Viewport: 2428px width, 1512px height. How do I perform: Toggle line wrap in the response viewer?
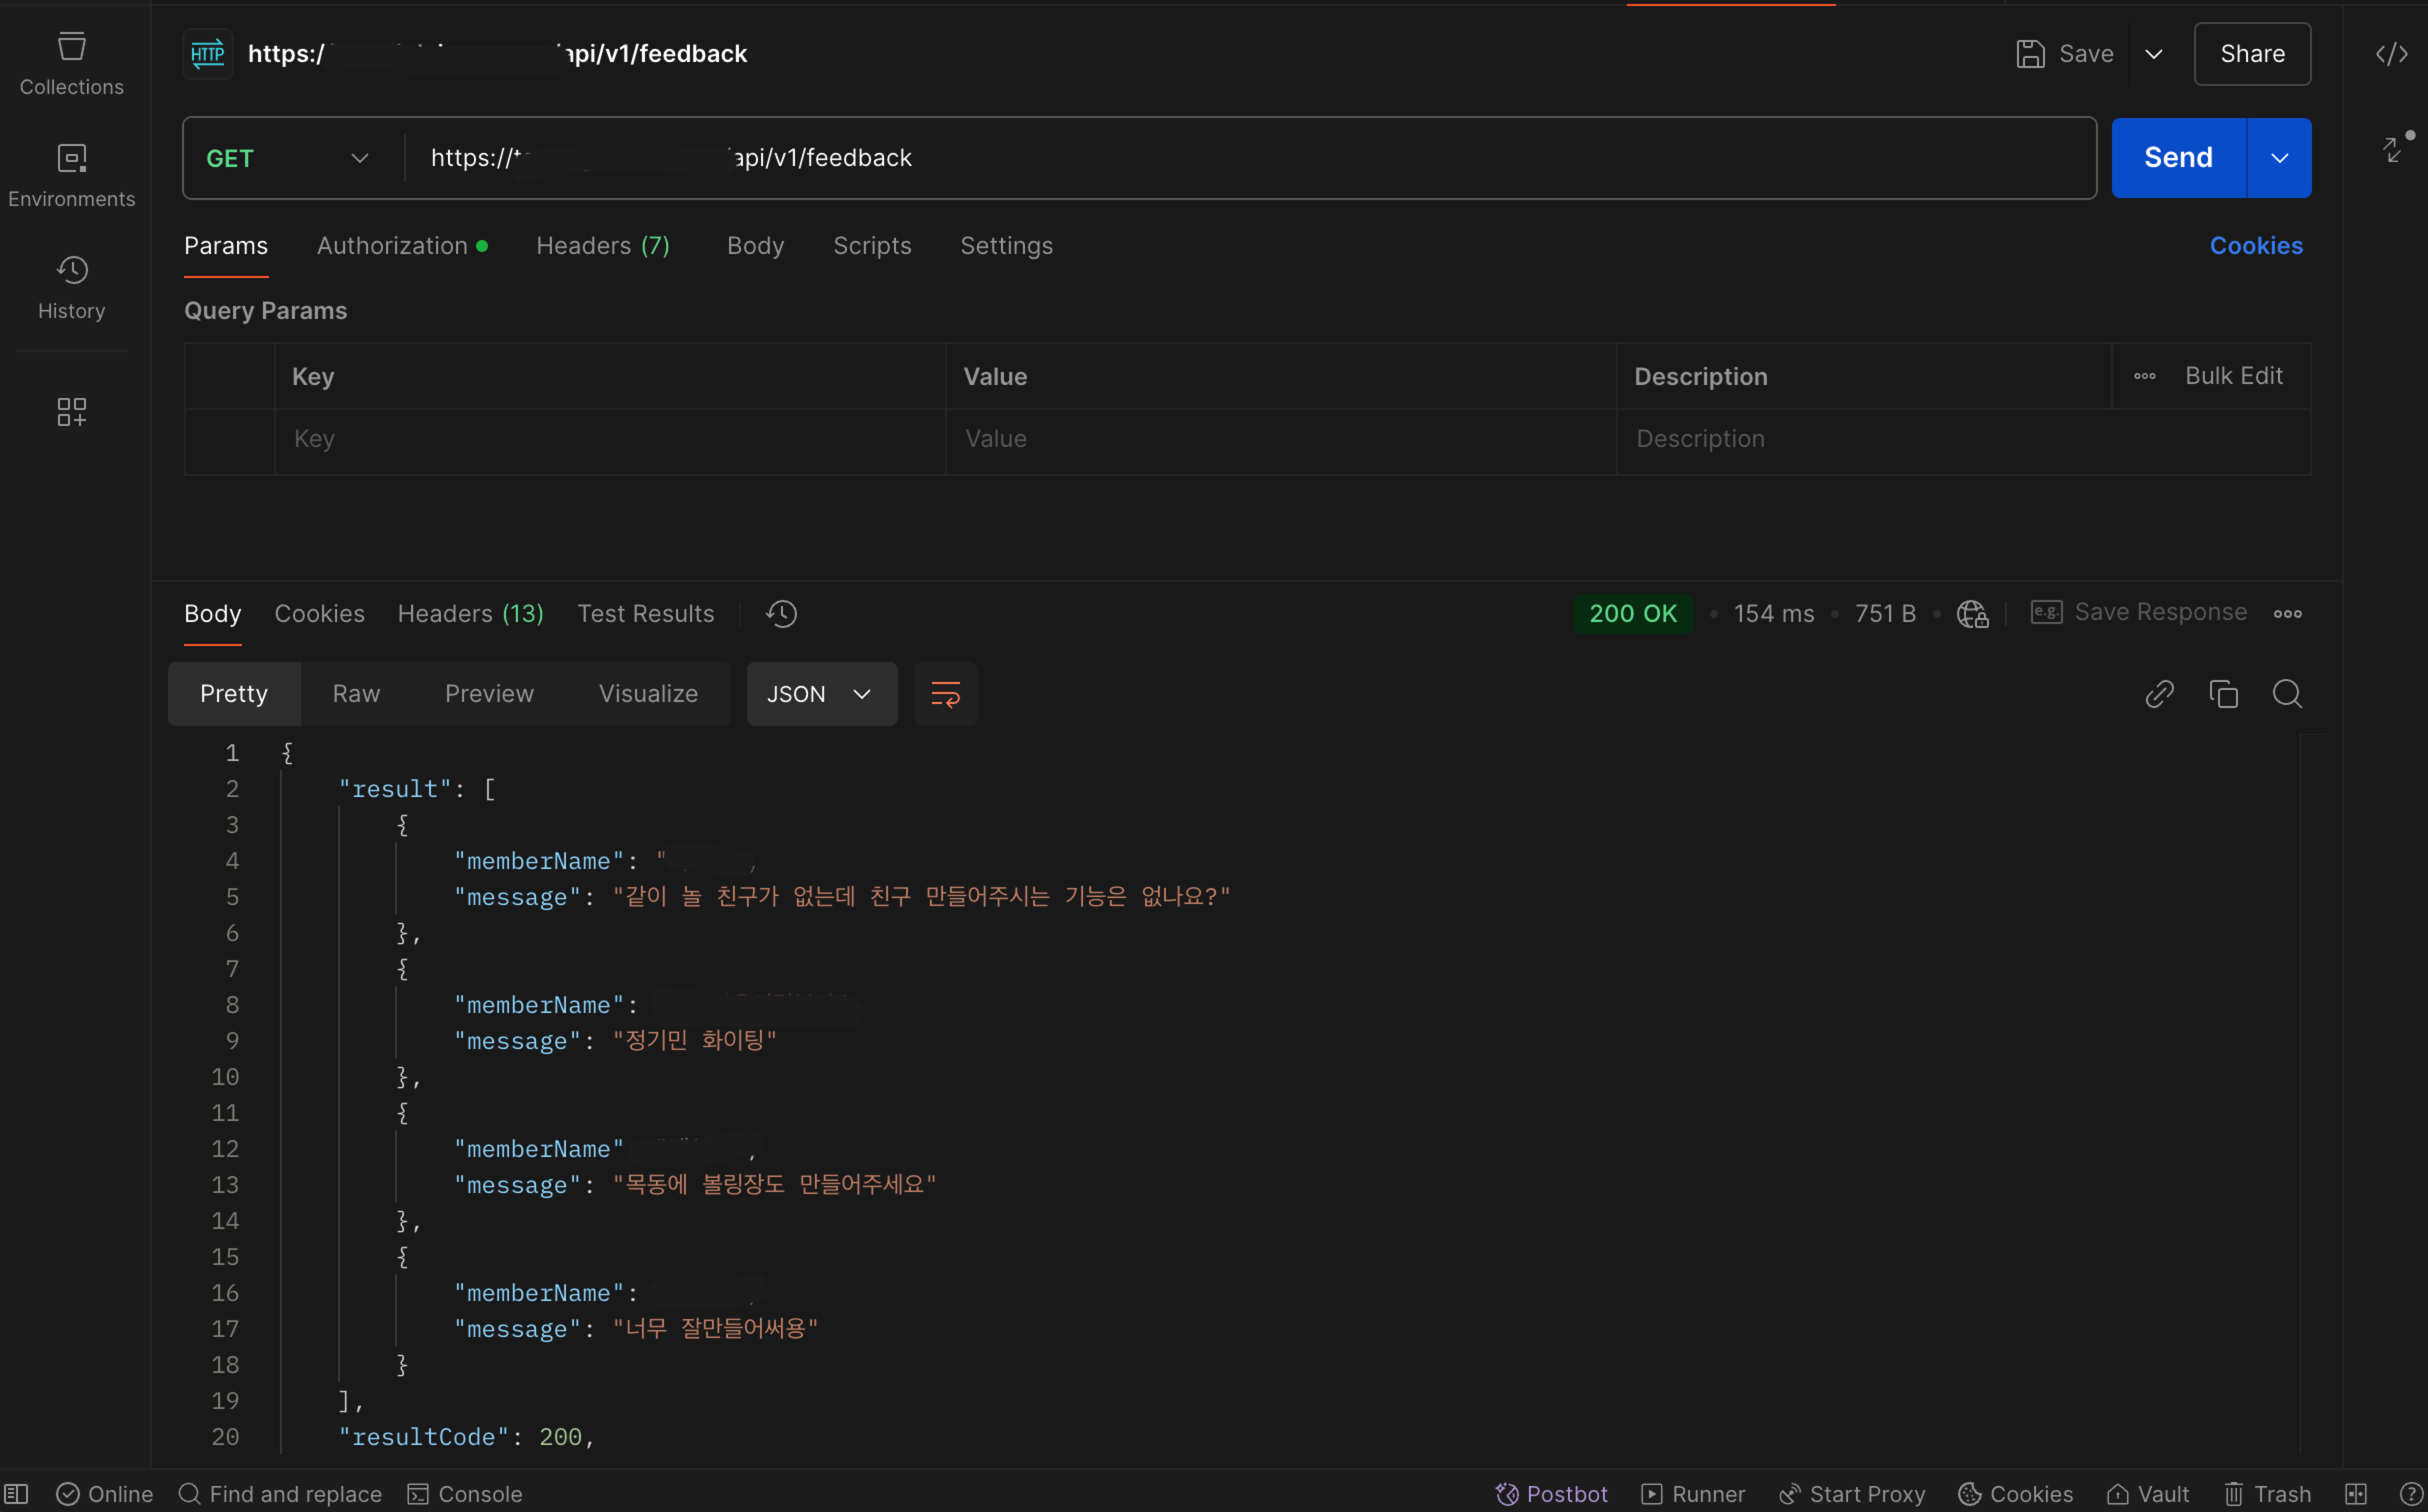point(945,694)
